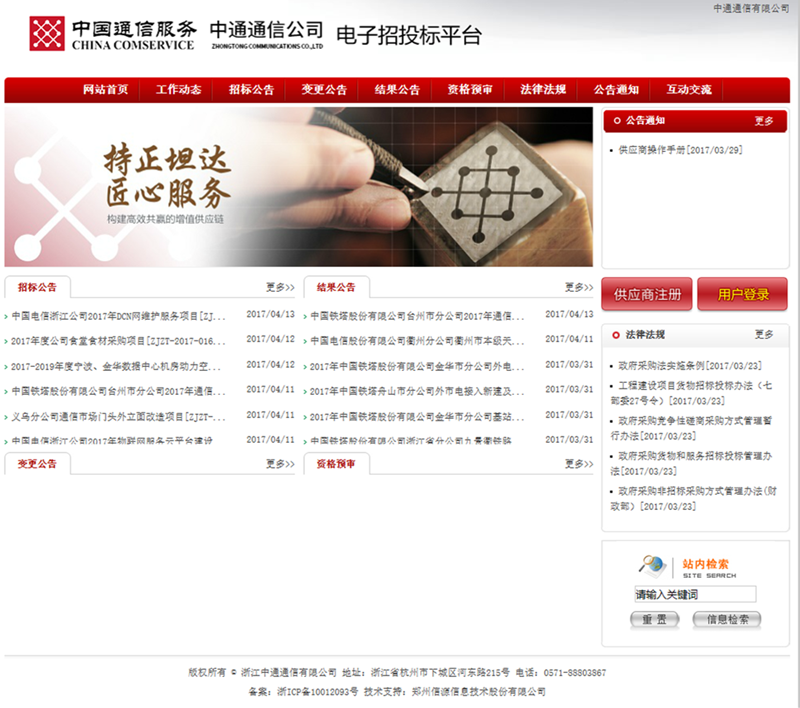Expand 更多>> for the 结果公告 list
The height and width of the screenshot is (708, 800).
tap(579, 287)
